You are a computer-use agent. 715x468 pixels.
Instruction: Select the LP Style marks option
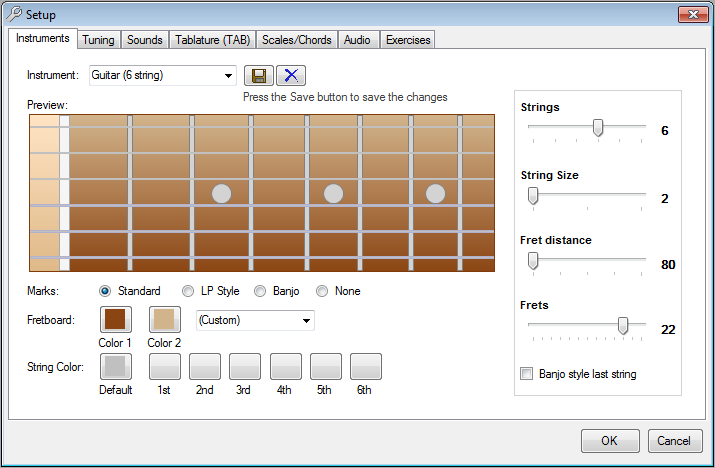pyautogui.click(x=189, y=291)
